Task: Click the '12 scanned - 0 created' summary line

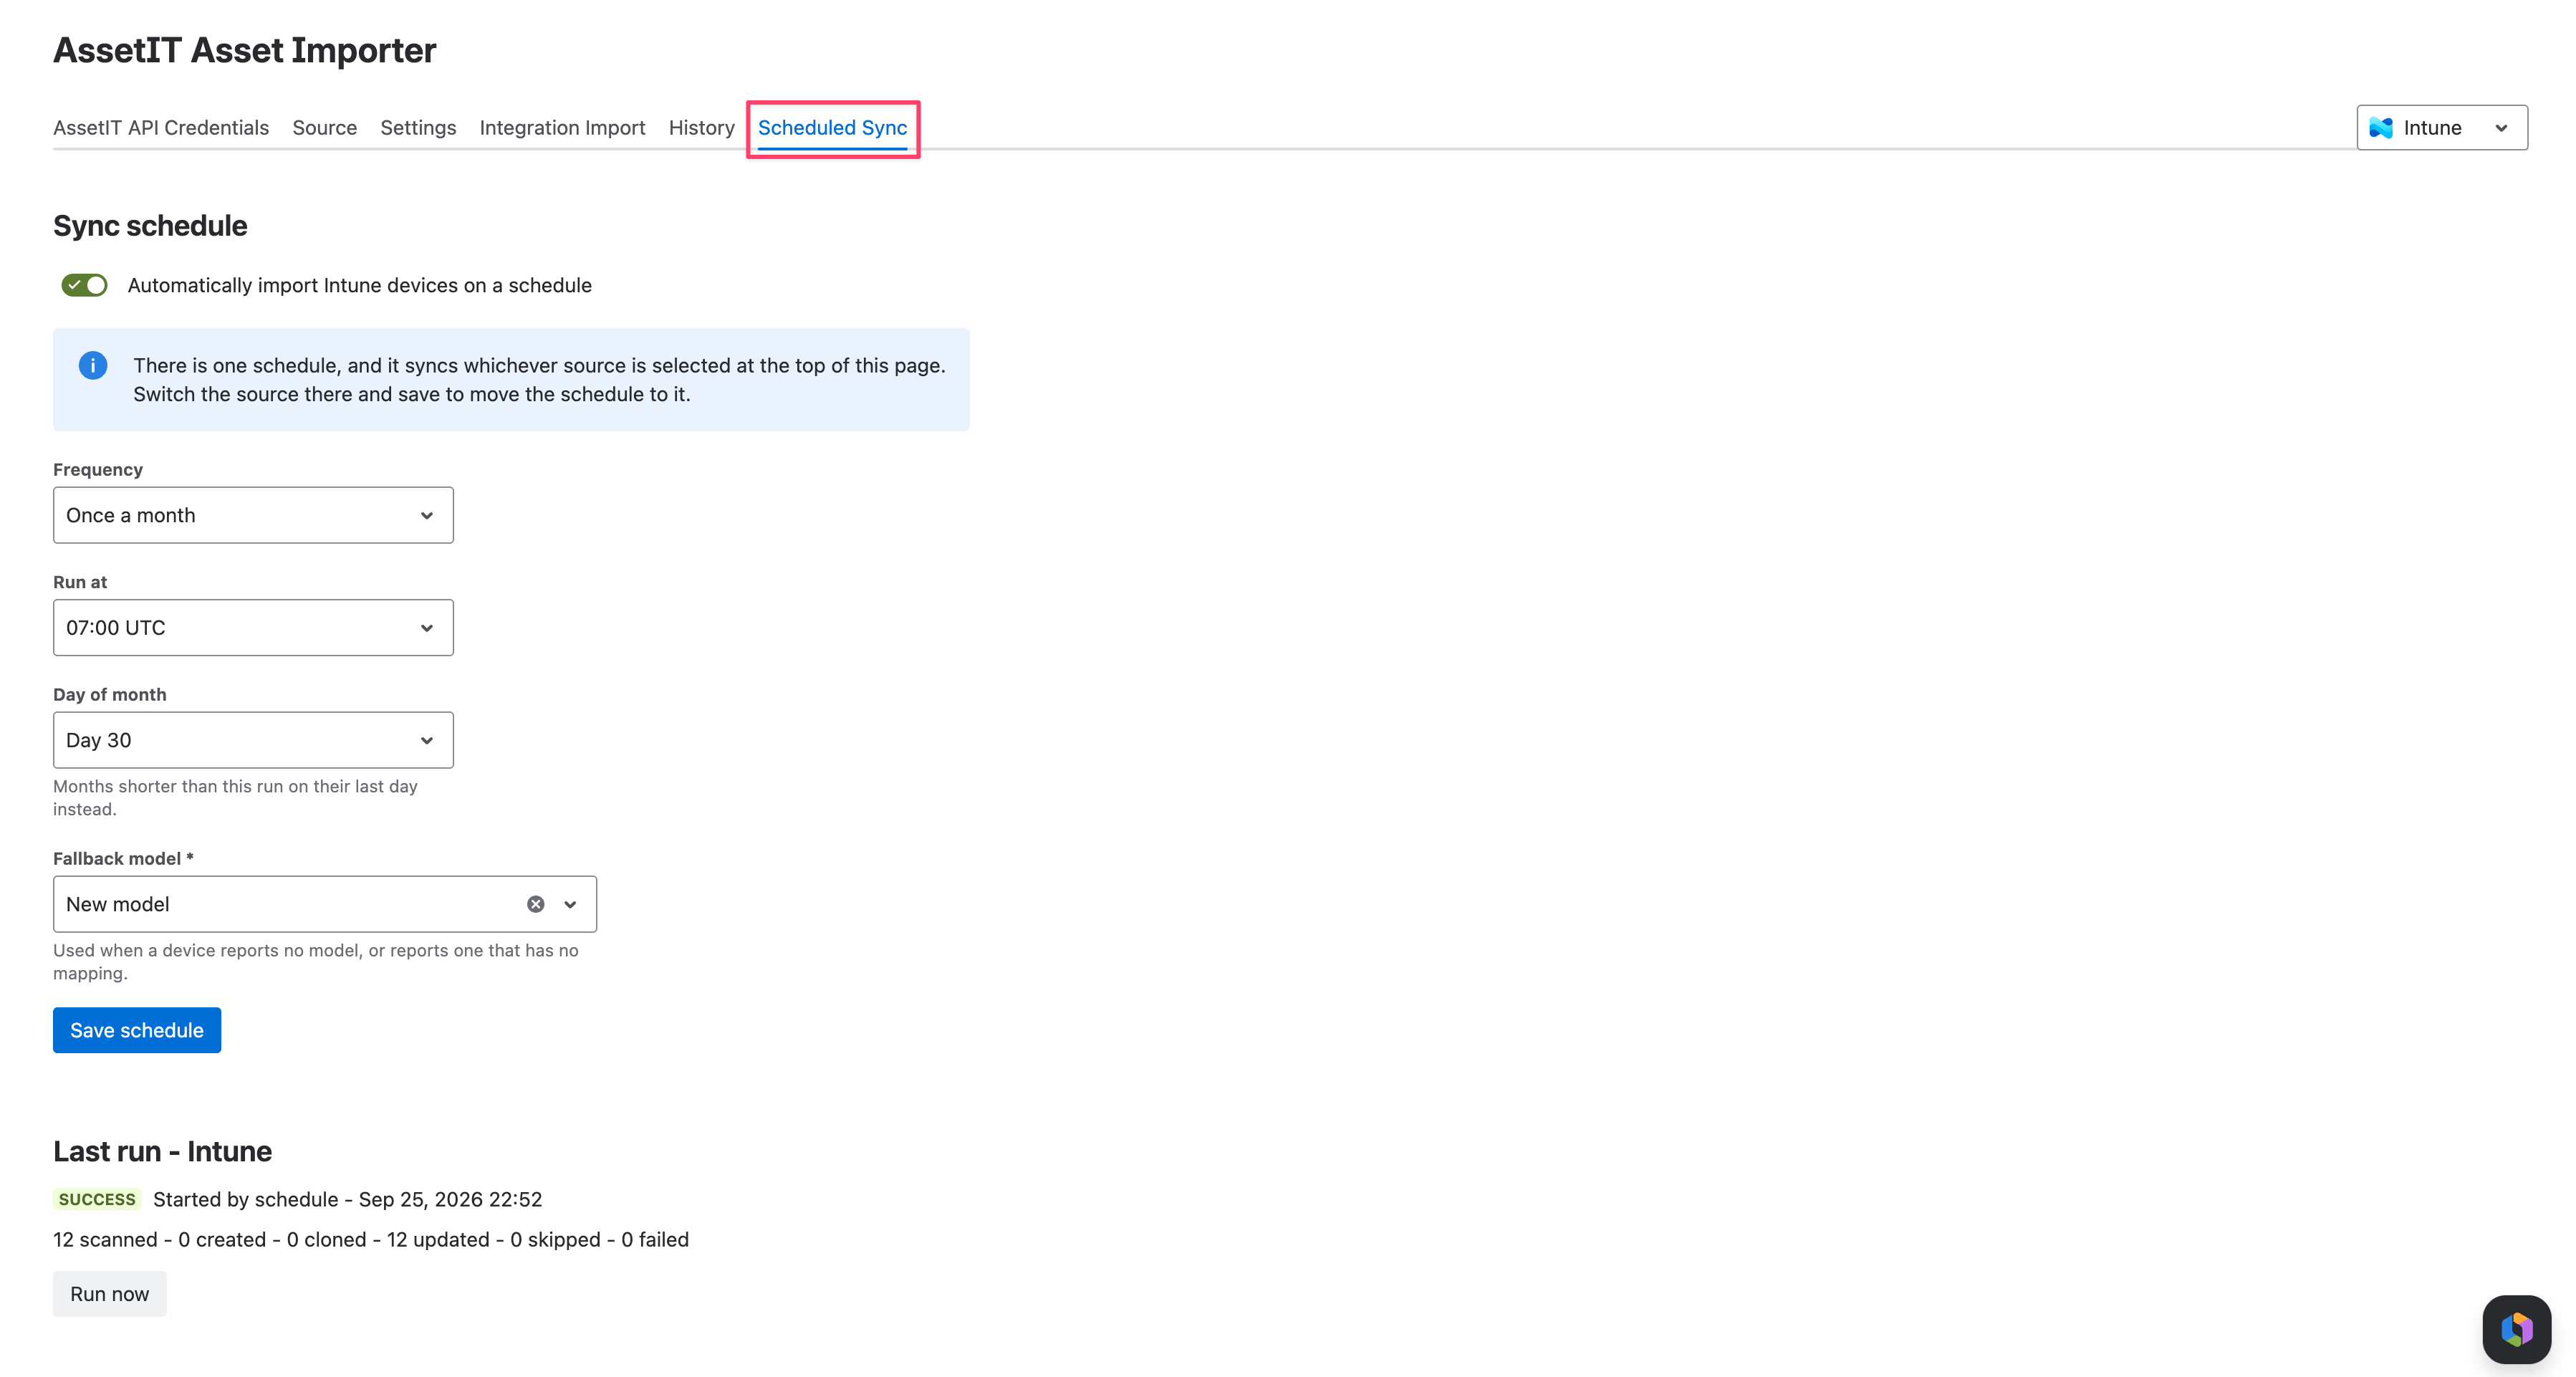Action: tap(371, 1240)
